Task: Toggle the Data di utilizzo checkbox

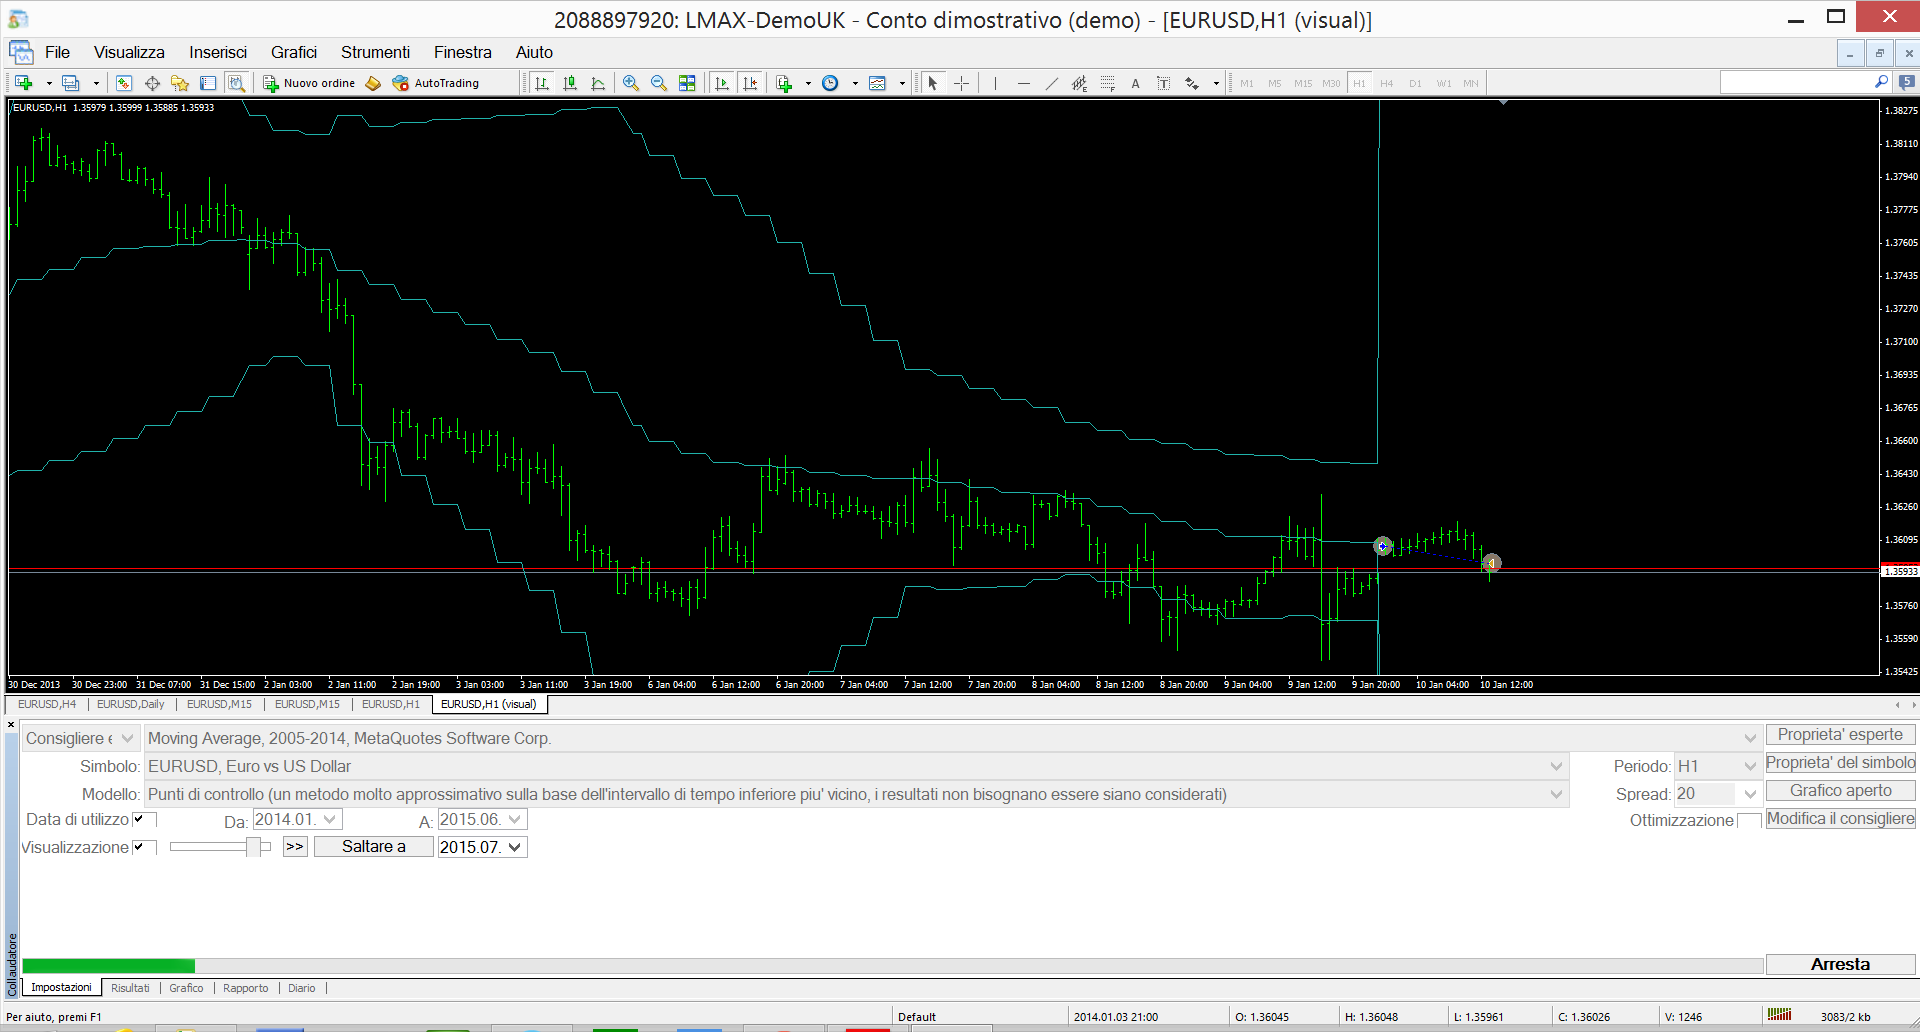Action: coord(139,819)
